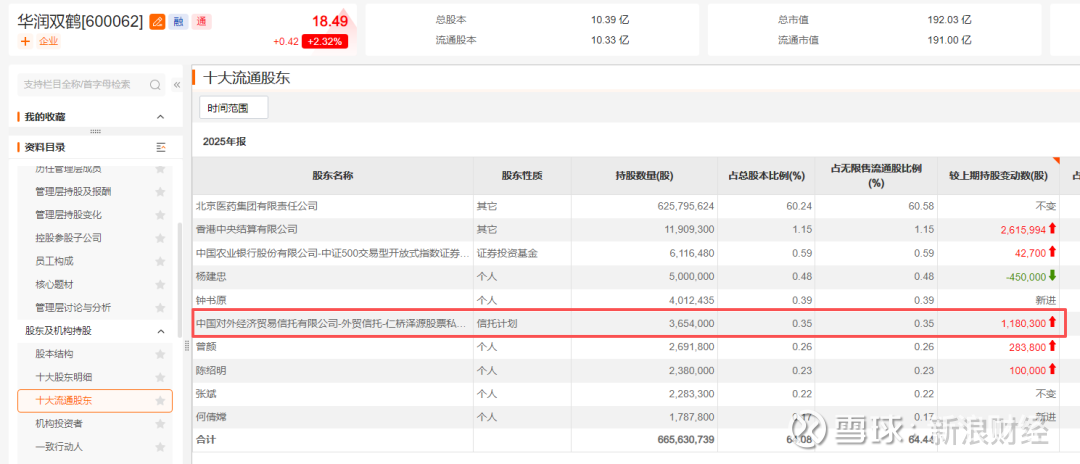
Task: Star the 管理层持股变化 item
Action: coord(160,215)
